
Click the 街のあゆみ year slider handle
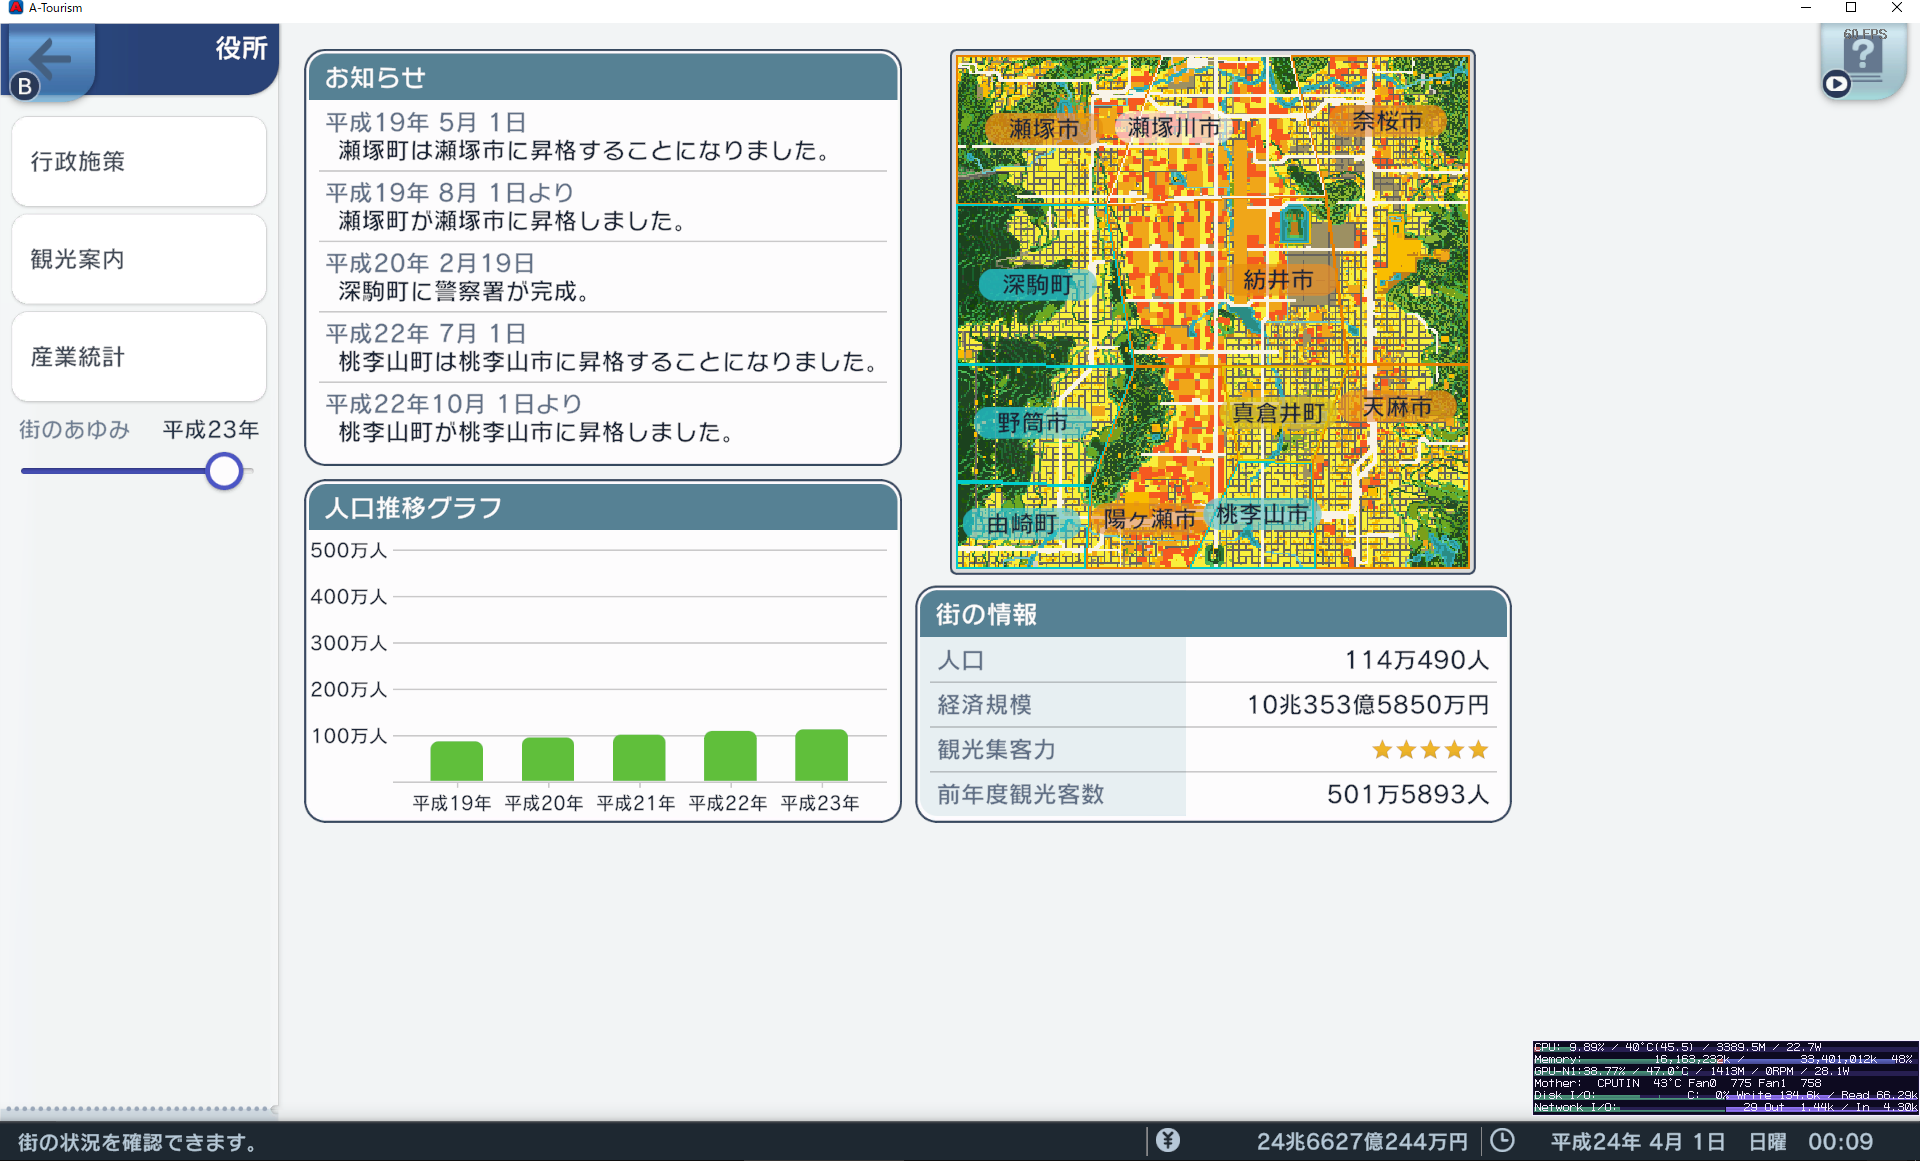[x=224, y=471]
